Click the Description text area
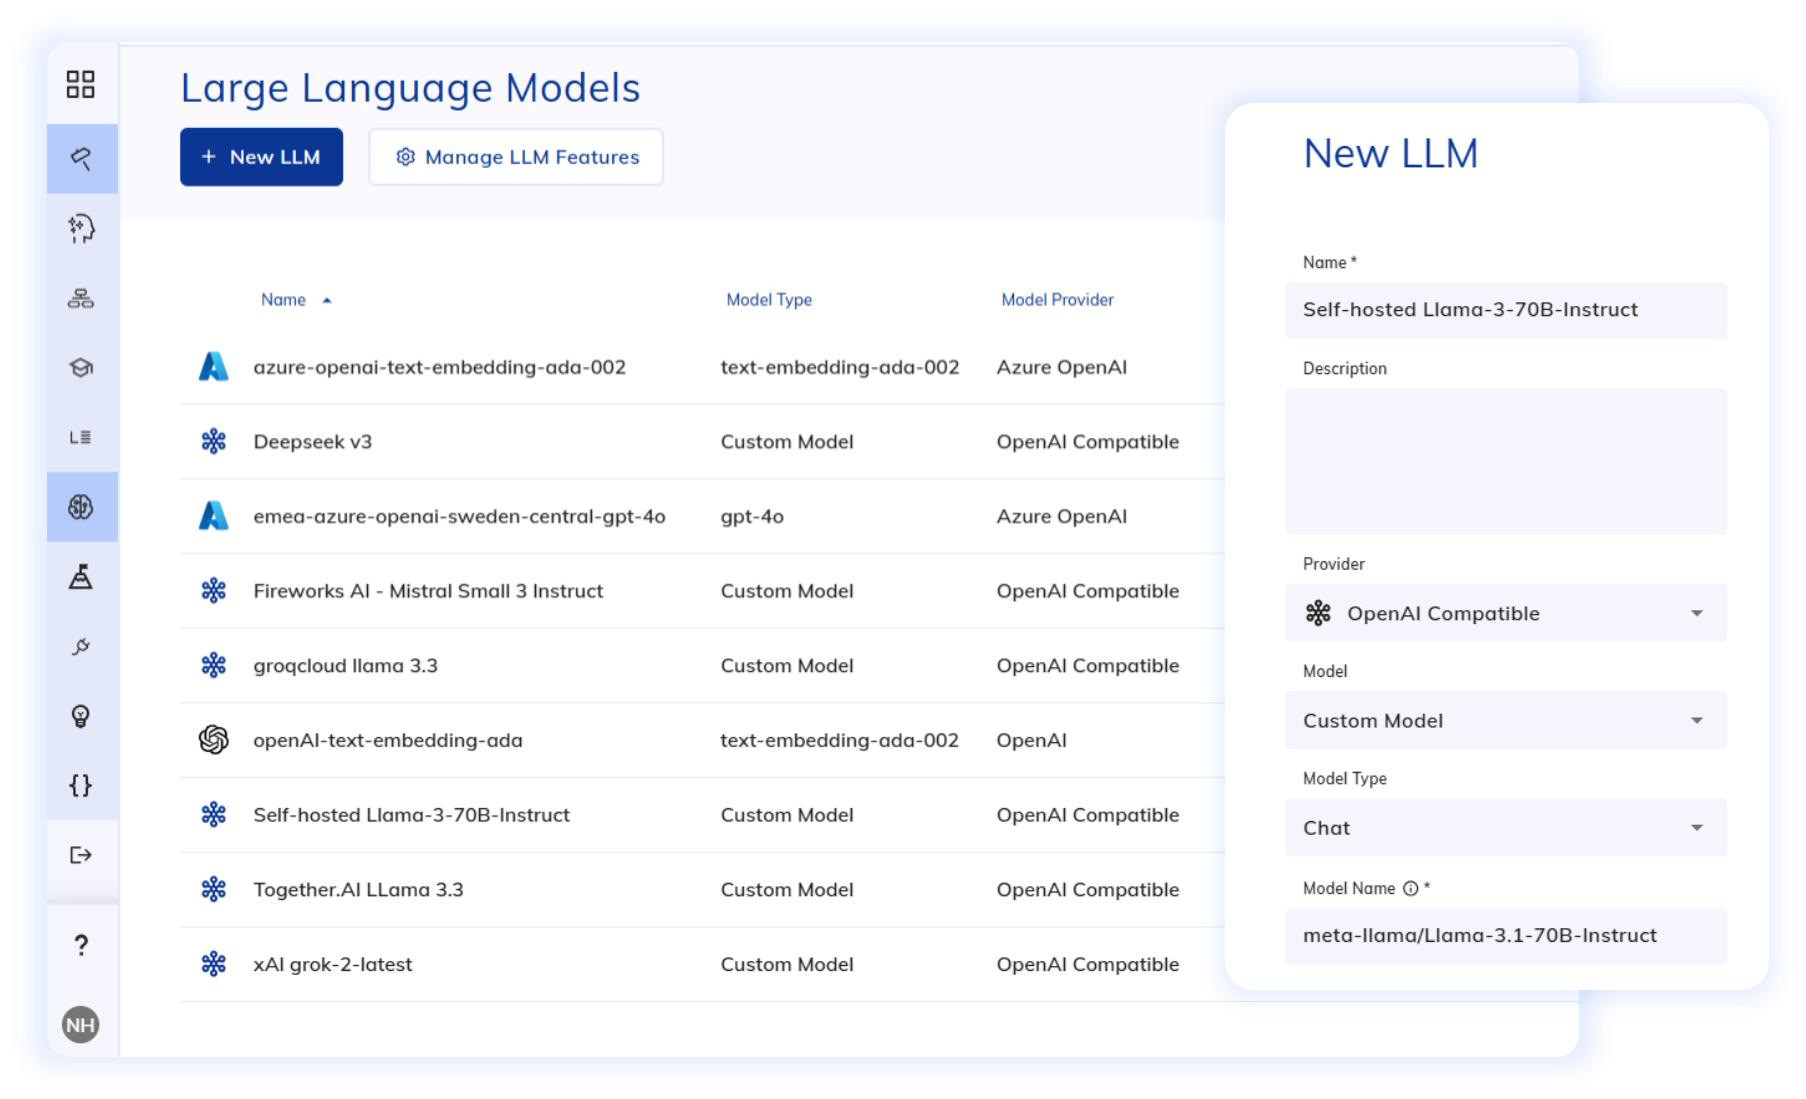This screenshot has width=1806, height=1099. point(1506,461)
